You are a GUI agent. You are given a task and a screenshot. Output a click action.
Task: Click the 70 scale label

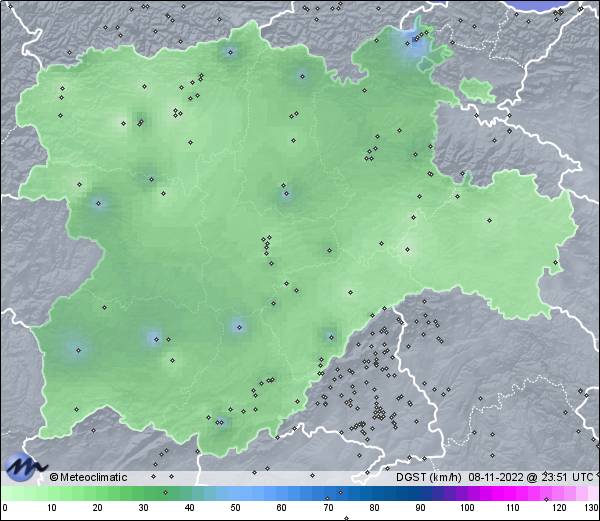tap(328, 508)
